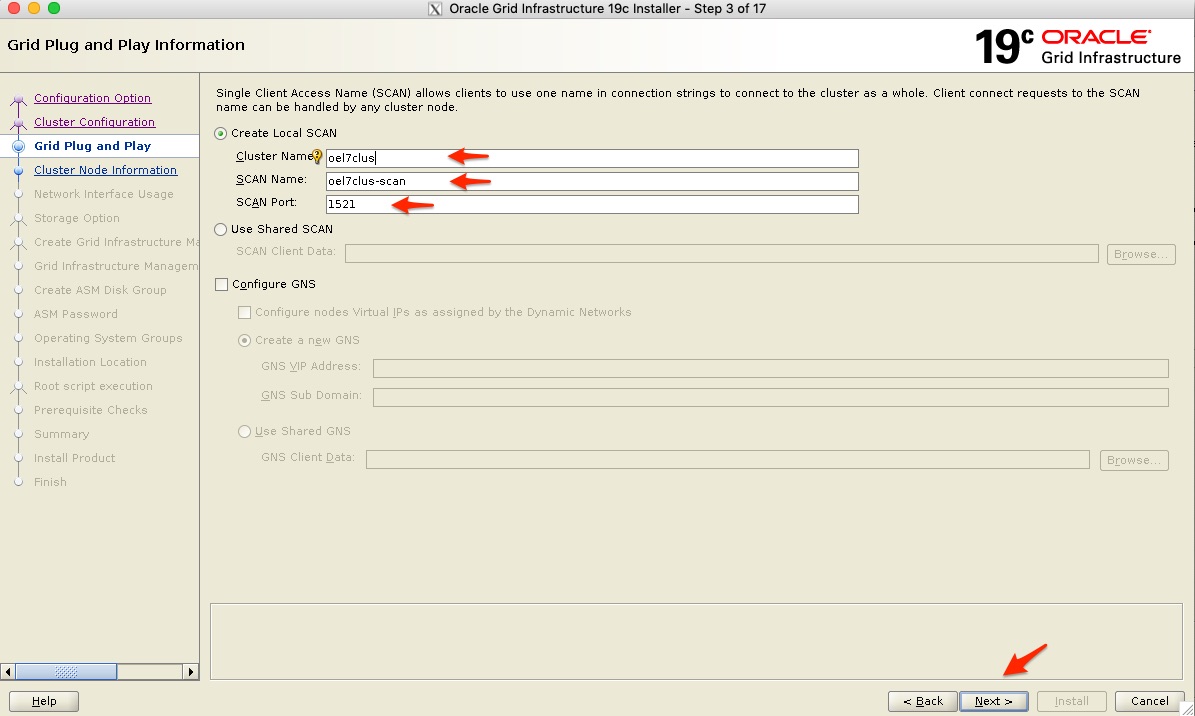1195x716 pixels.
Task: Click Network Interface Usage step
Action: [x=104, y=194]
